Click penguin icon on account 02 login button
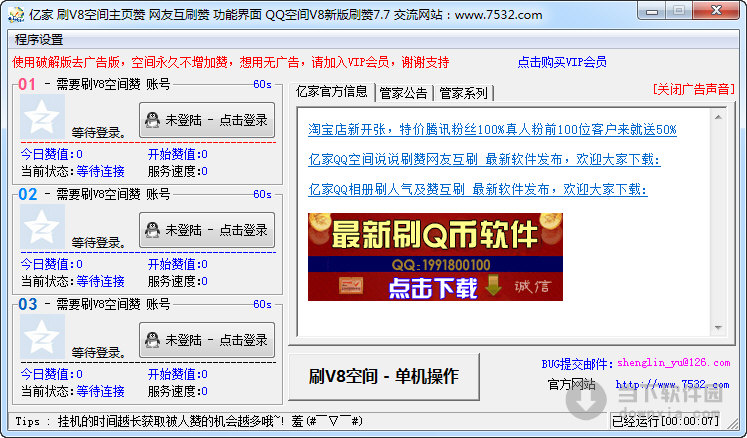 click(x=152, y=230)
